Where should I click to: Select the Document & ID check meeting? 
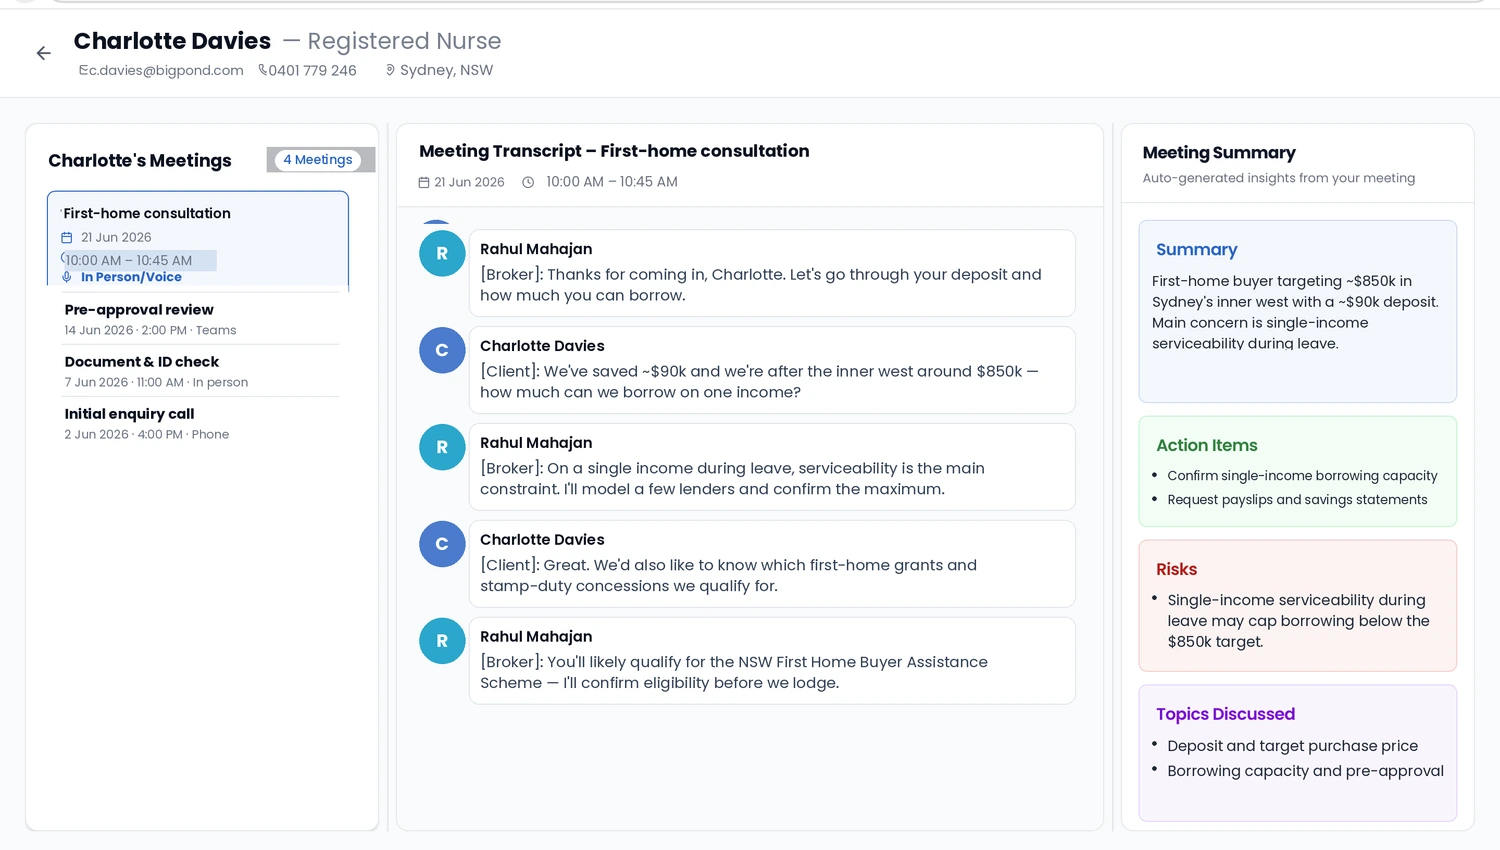click(198, 371)
